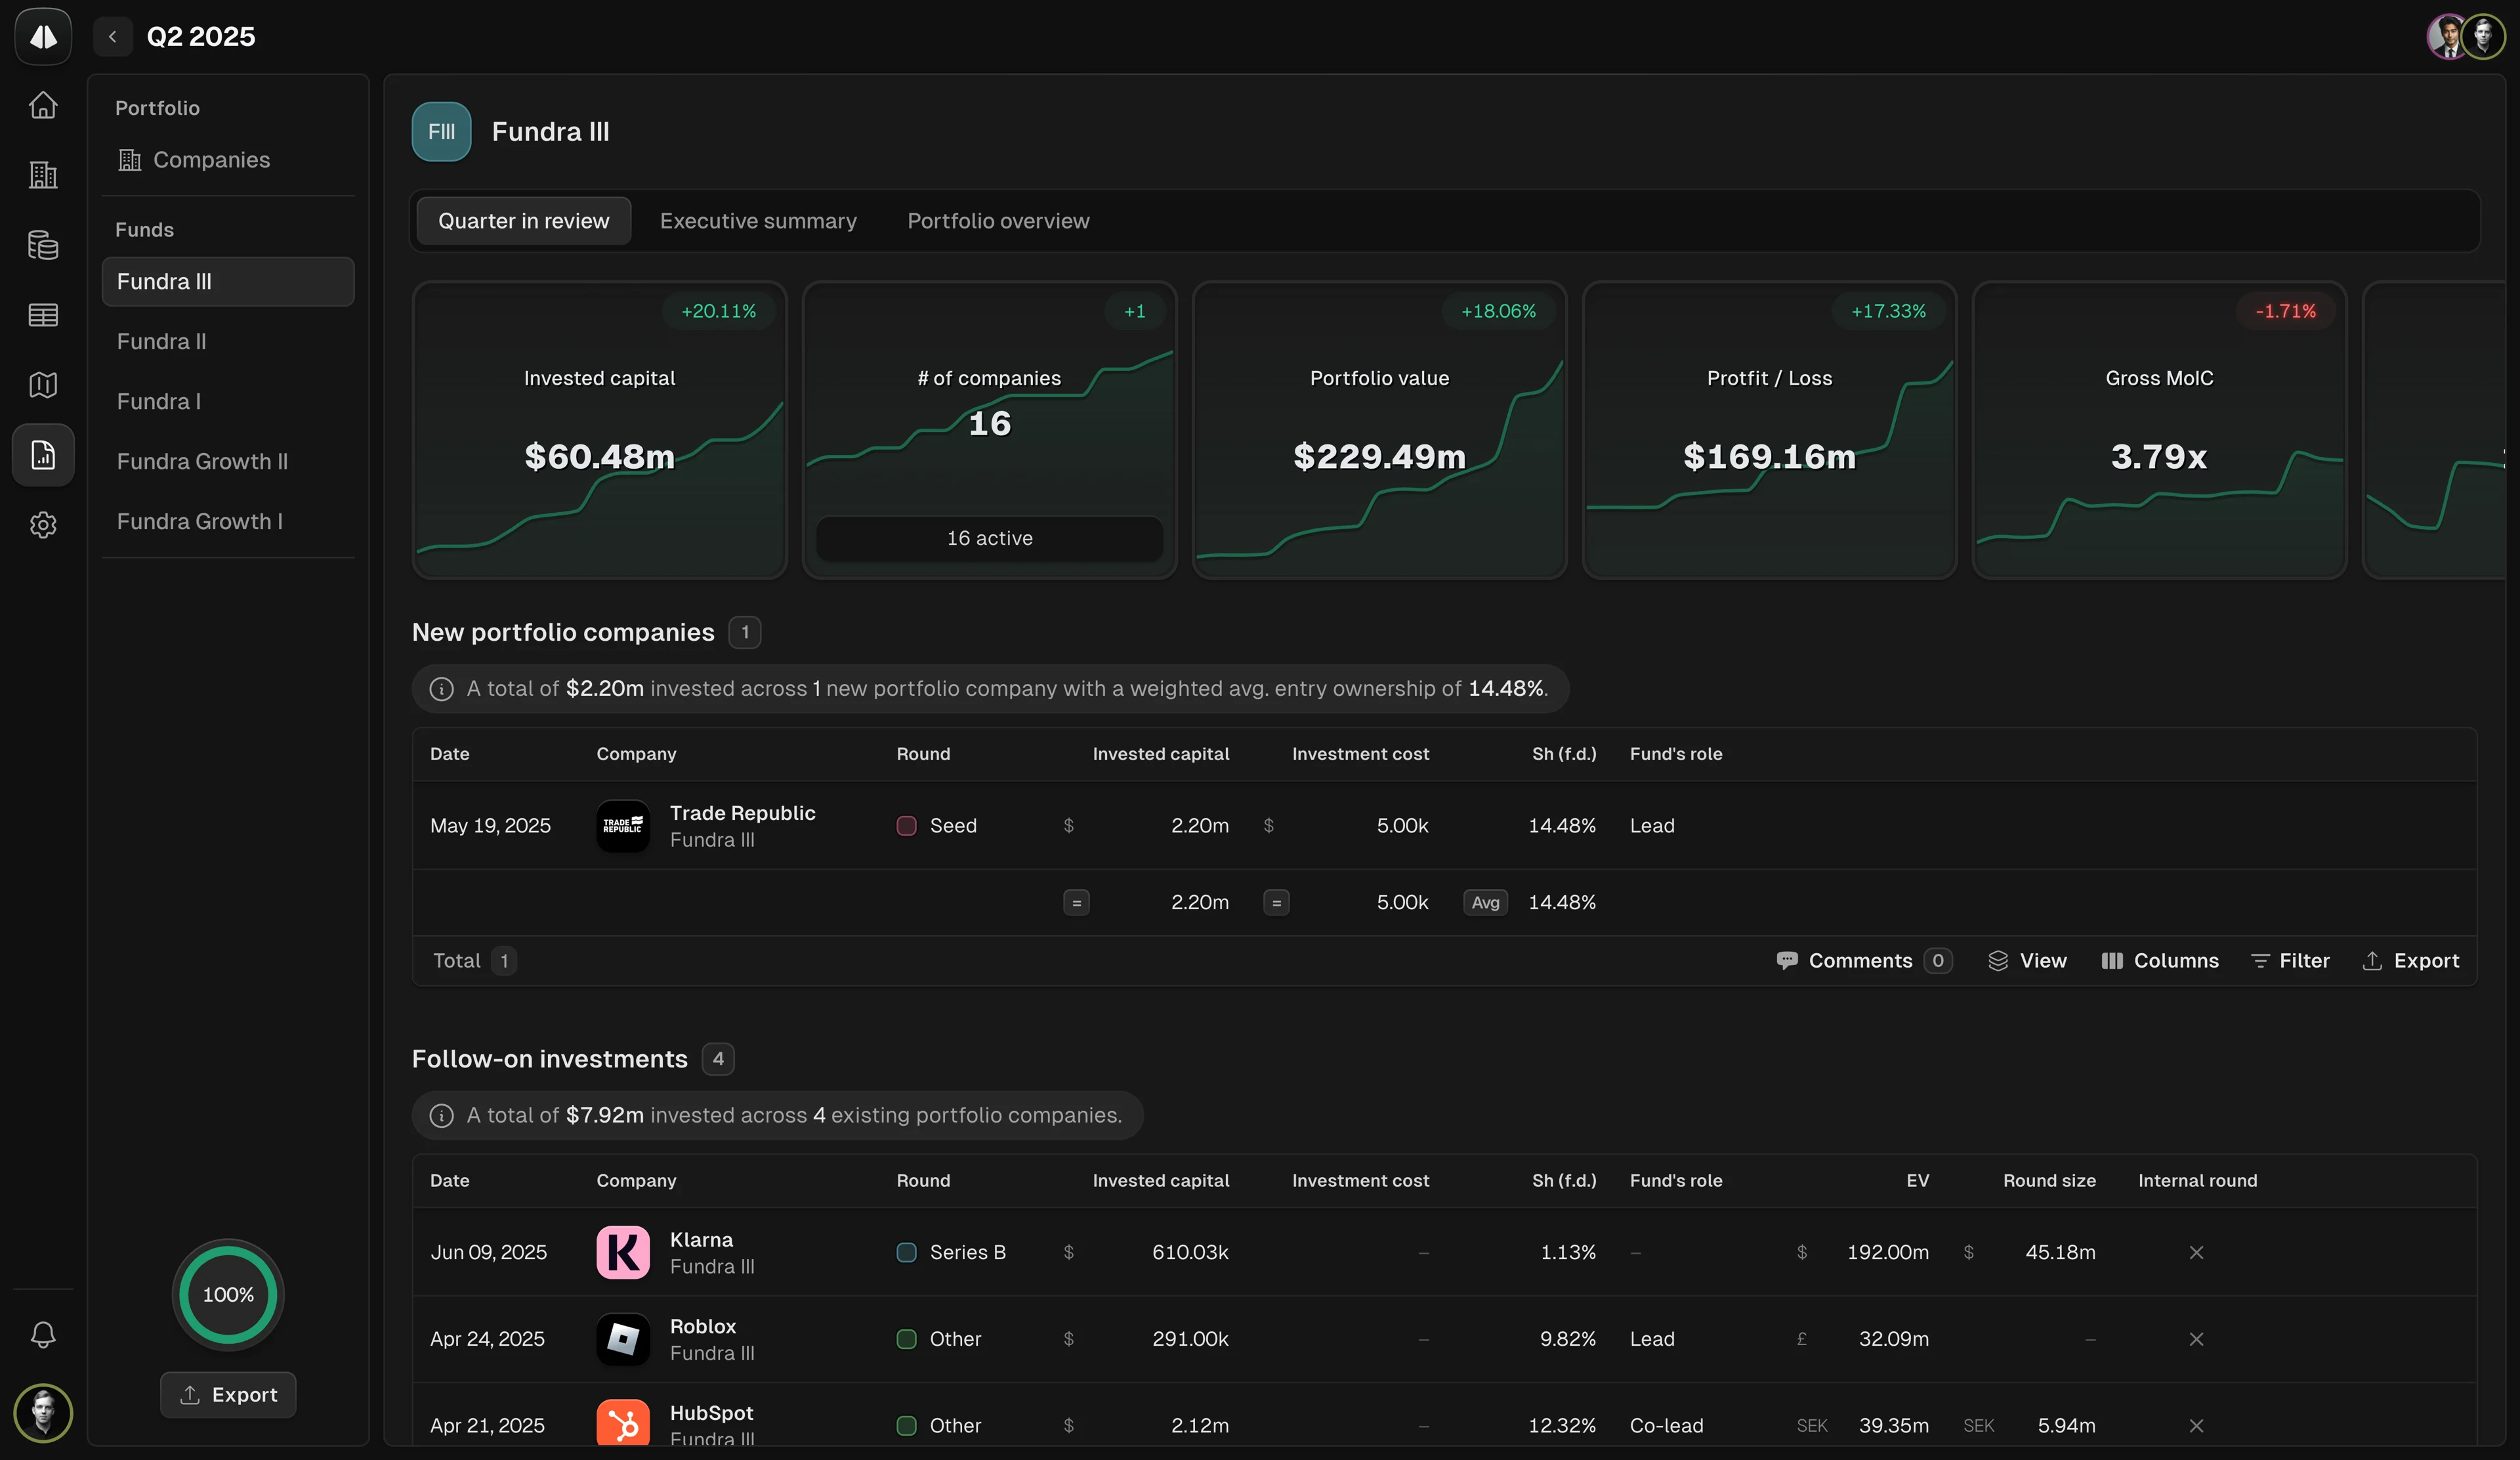Click the info icon beside the $7.92m summary

441,1115
